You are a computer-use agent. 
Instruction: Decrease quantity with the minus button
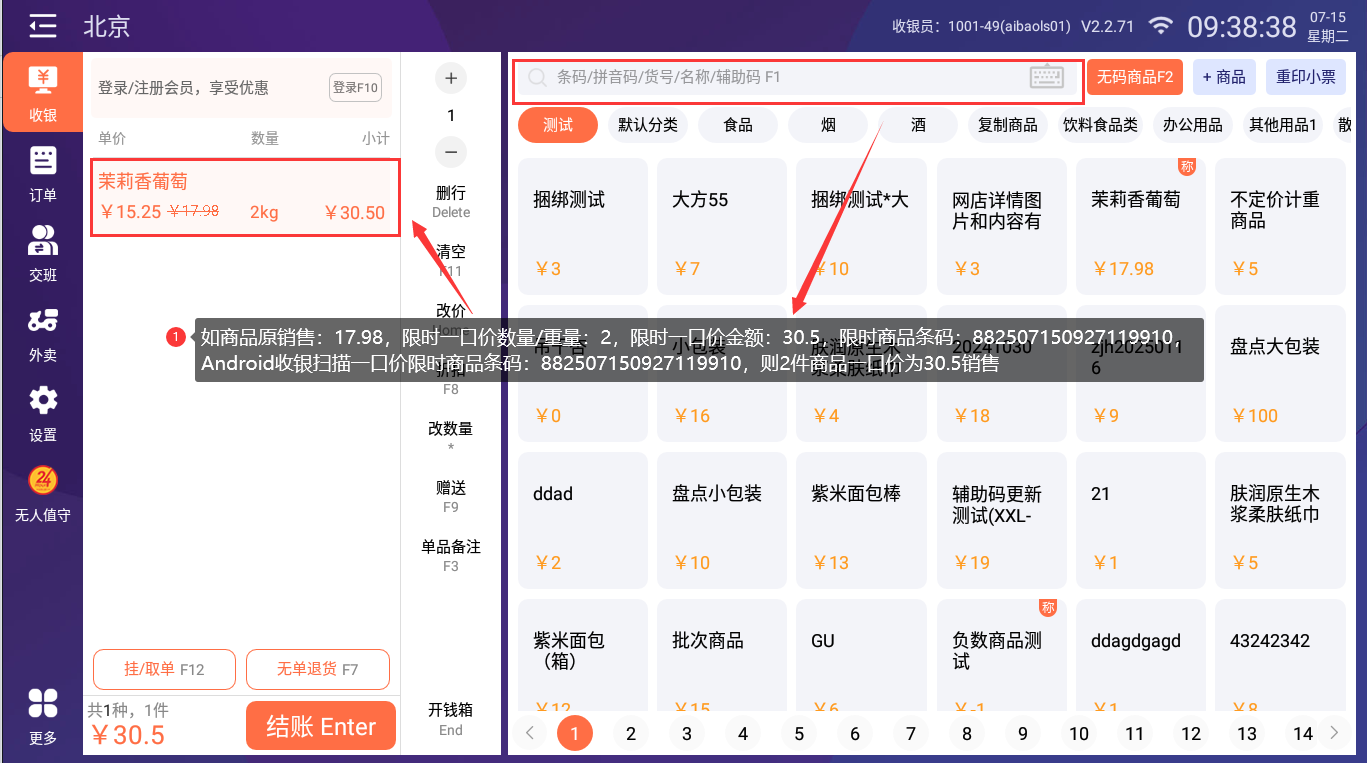[x=450, y=152]
